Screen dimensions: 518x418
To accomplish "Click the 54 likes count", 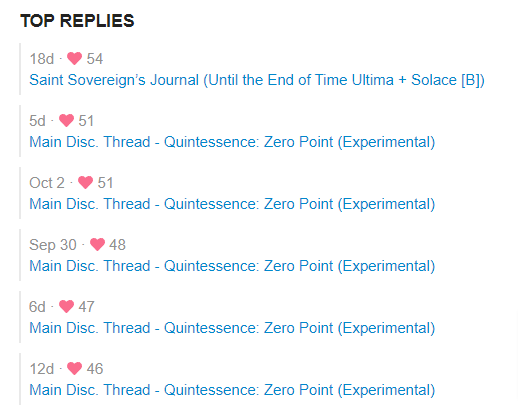I will [x=95, y=59].
